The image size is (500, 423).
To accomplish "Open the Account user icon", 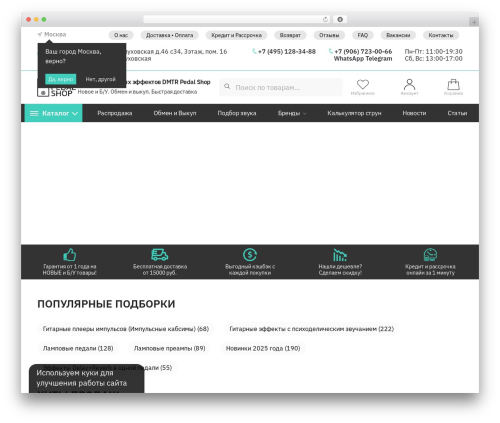I will (x=409, y=84).
